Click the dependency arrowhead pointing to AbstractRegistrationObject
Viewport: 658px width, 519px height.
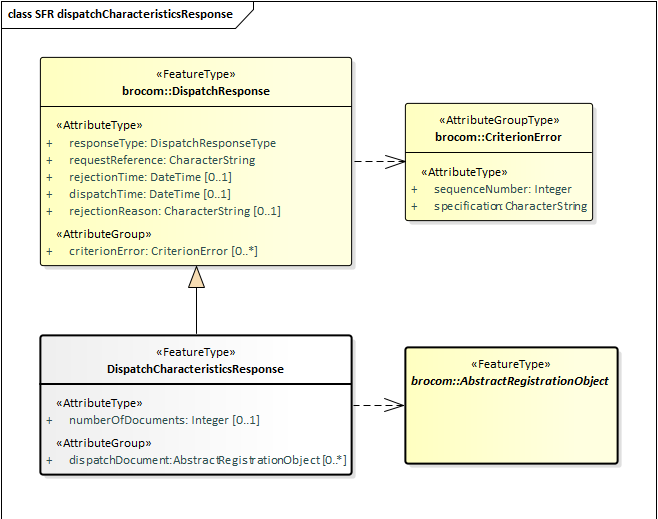point(396,405)
